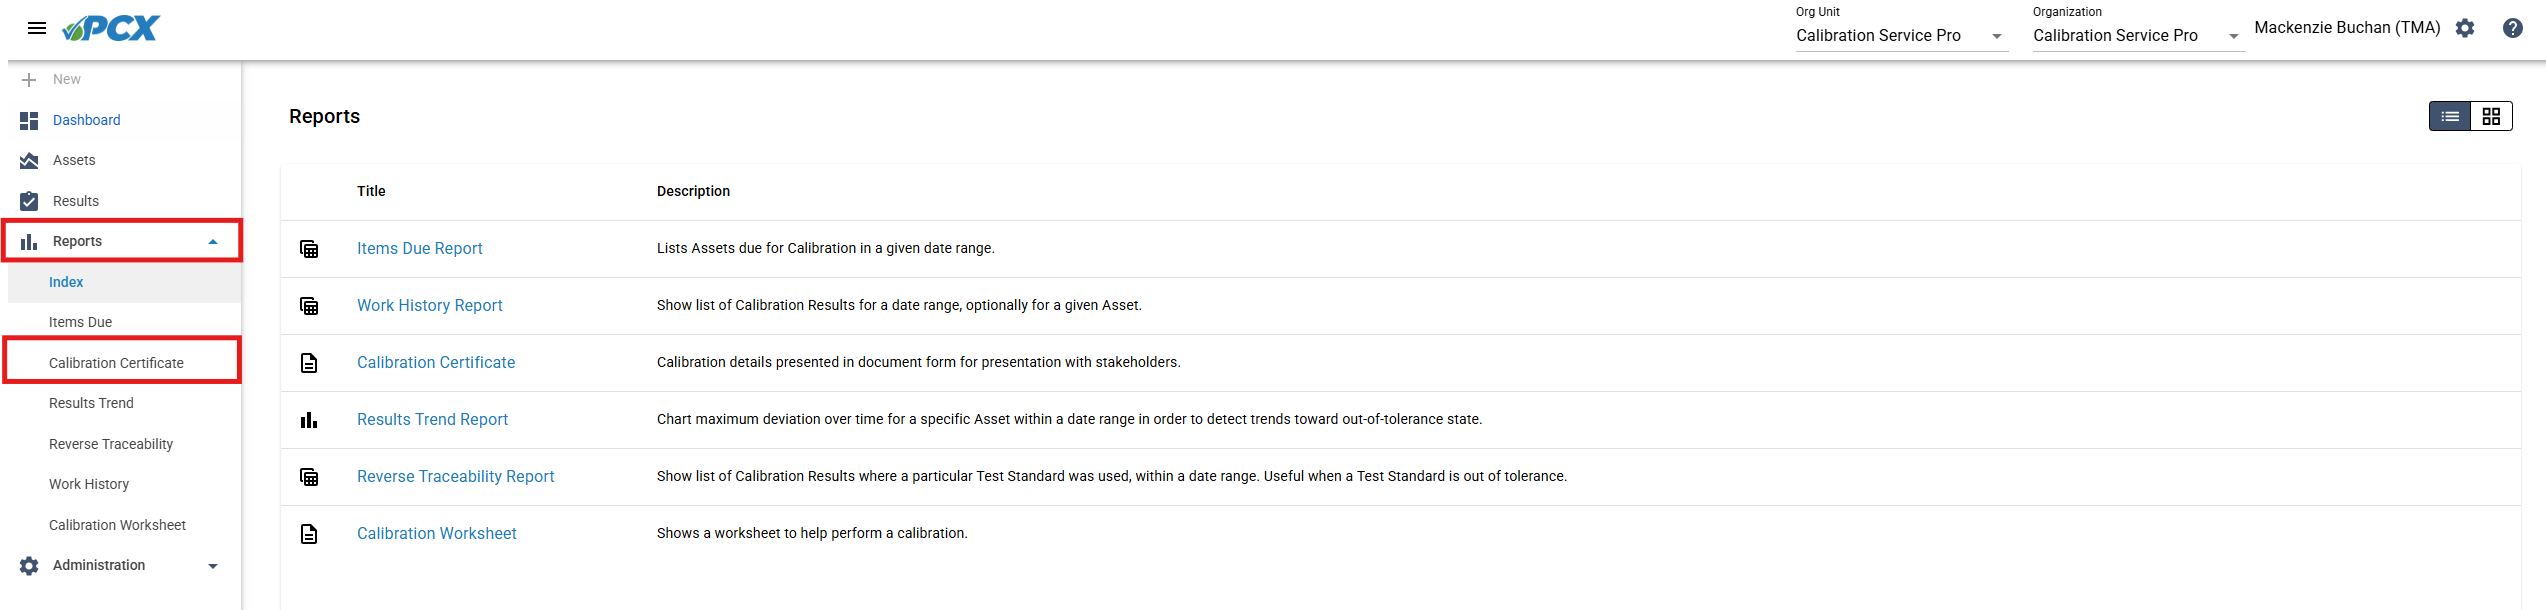Open the Reverse Traceability Report link
Screen dimensions: 2546x610
coord(456,477)
